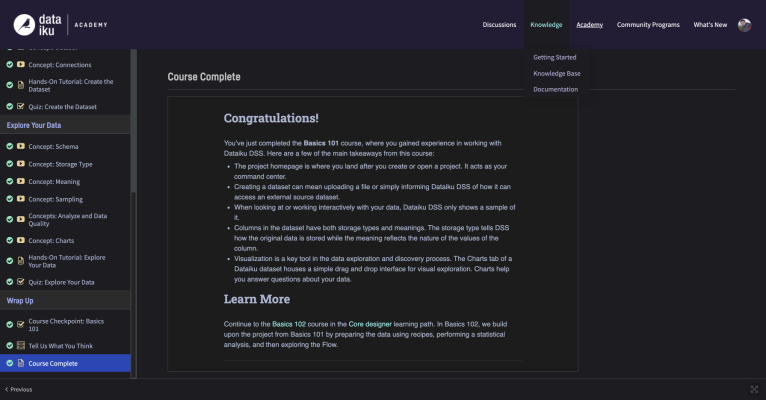
Task: Click the green checkmark for Concept: Schema
Action: coord(9,146)
